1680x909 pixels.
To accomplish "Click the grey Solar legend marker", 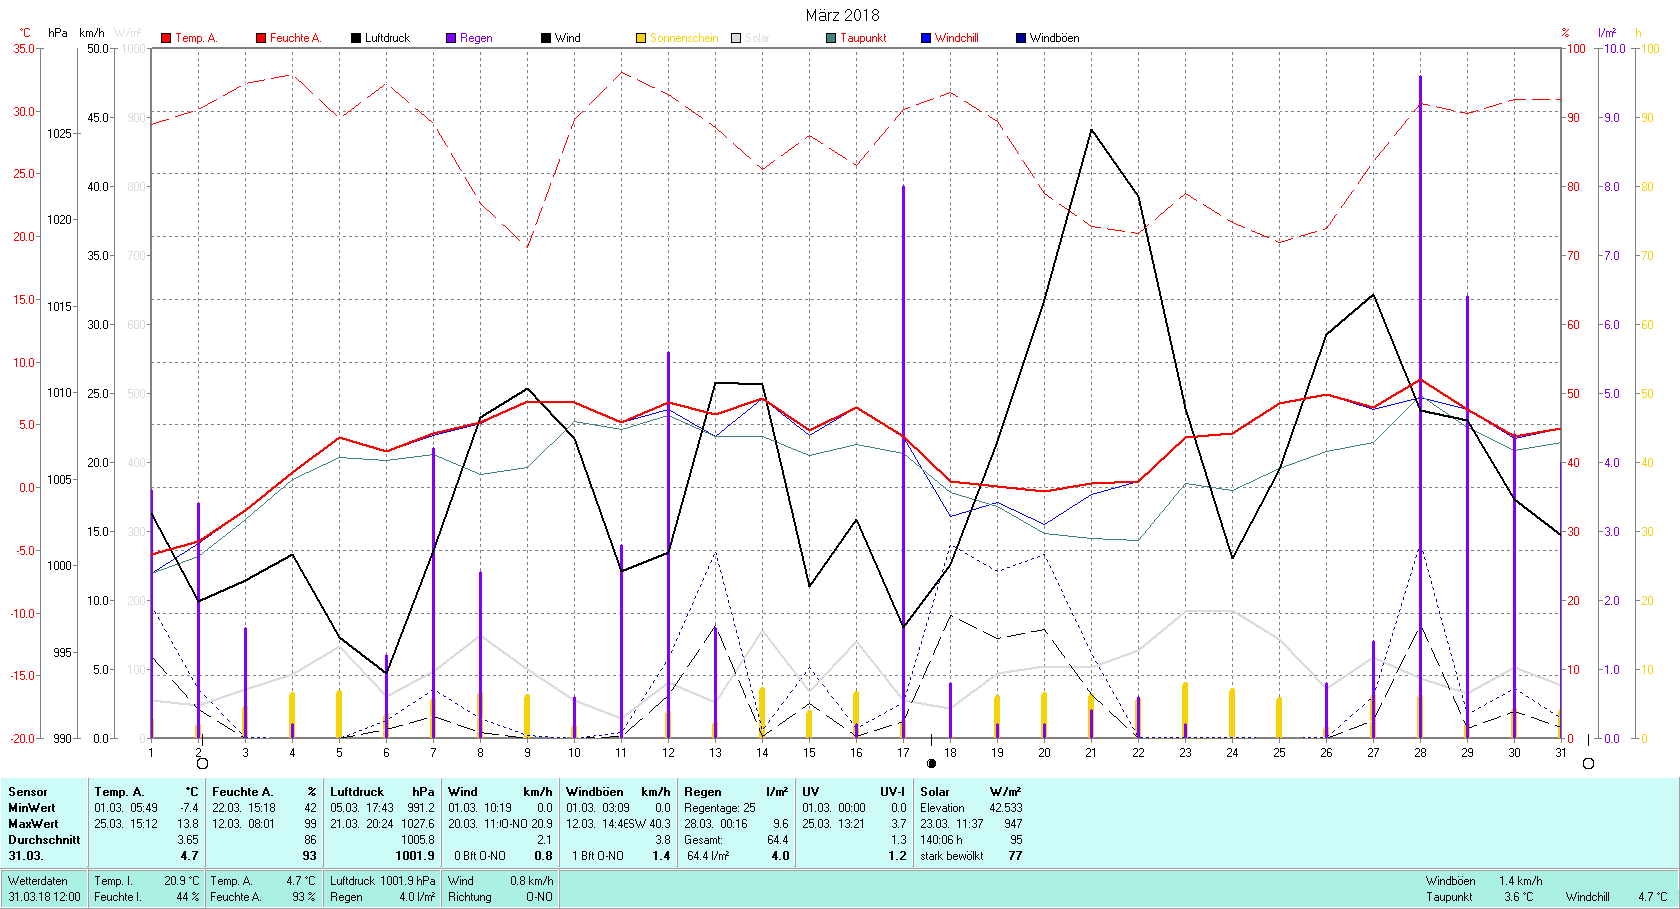I will pos(736,38).
